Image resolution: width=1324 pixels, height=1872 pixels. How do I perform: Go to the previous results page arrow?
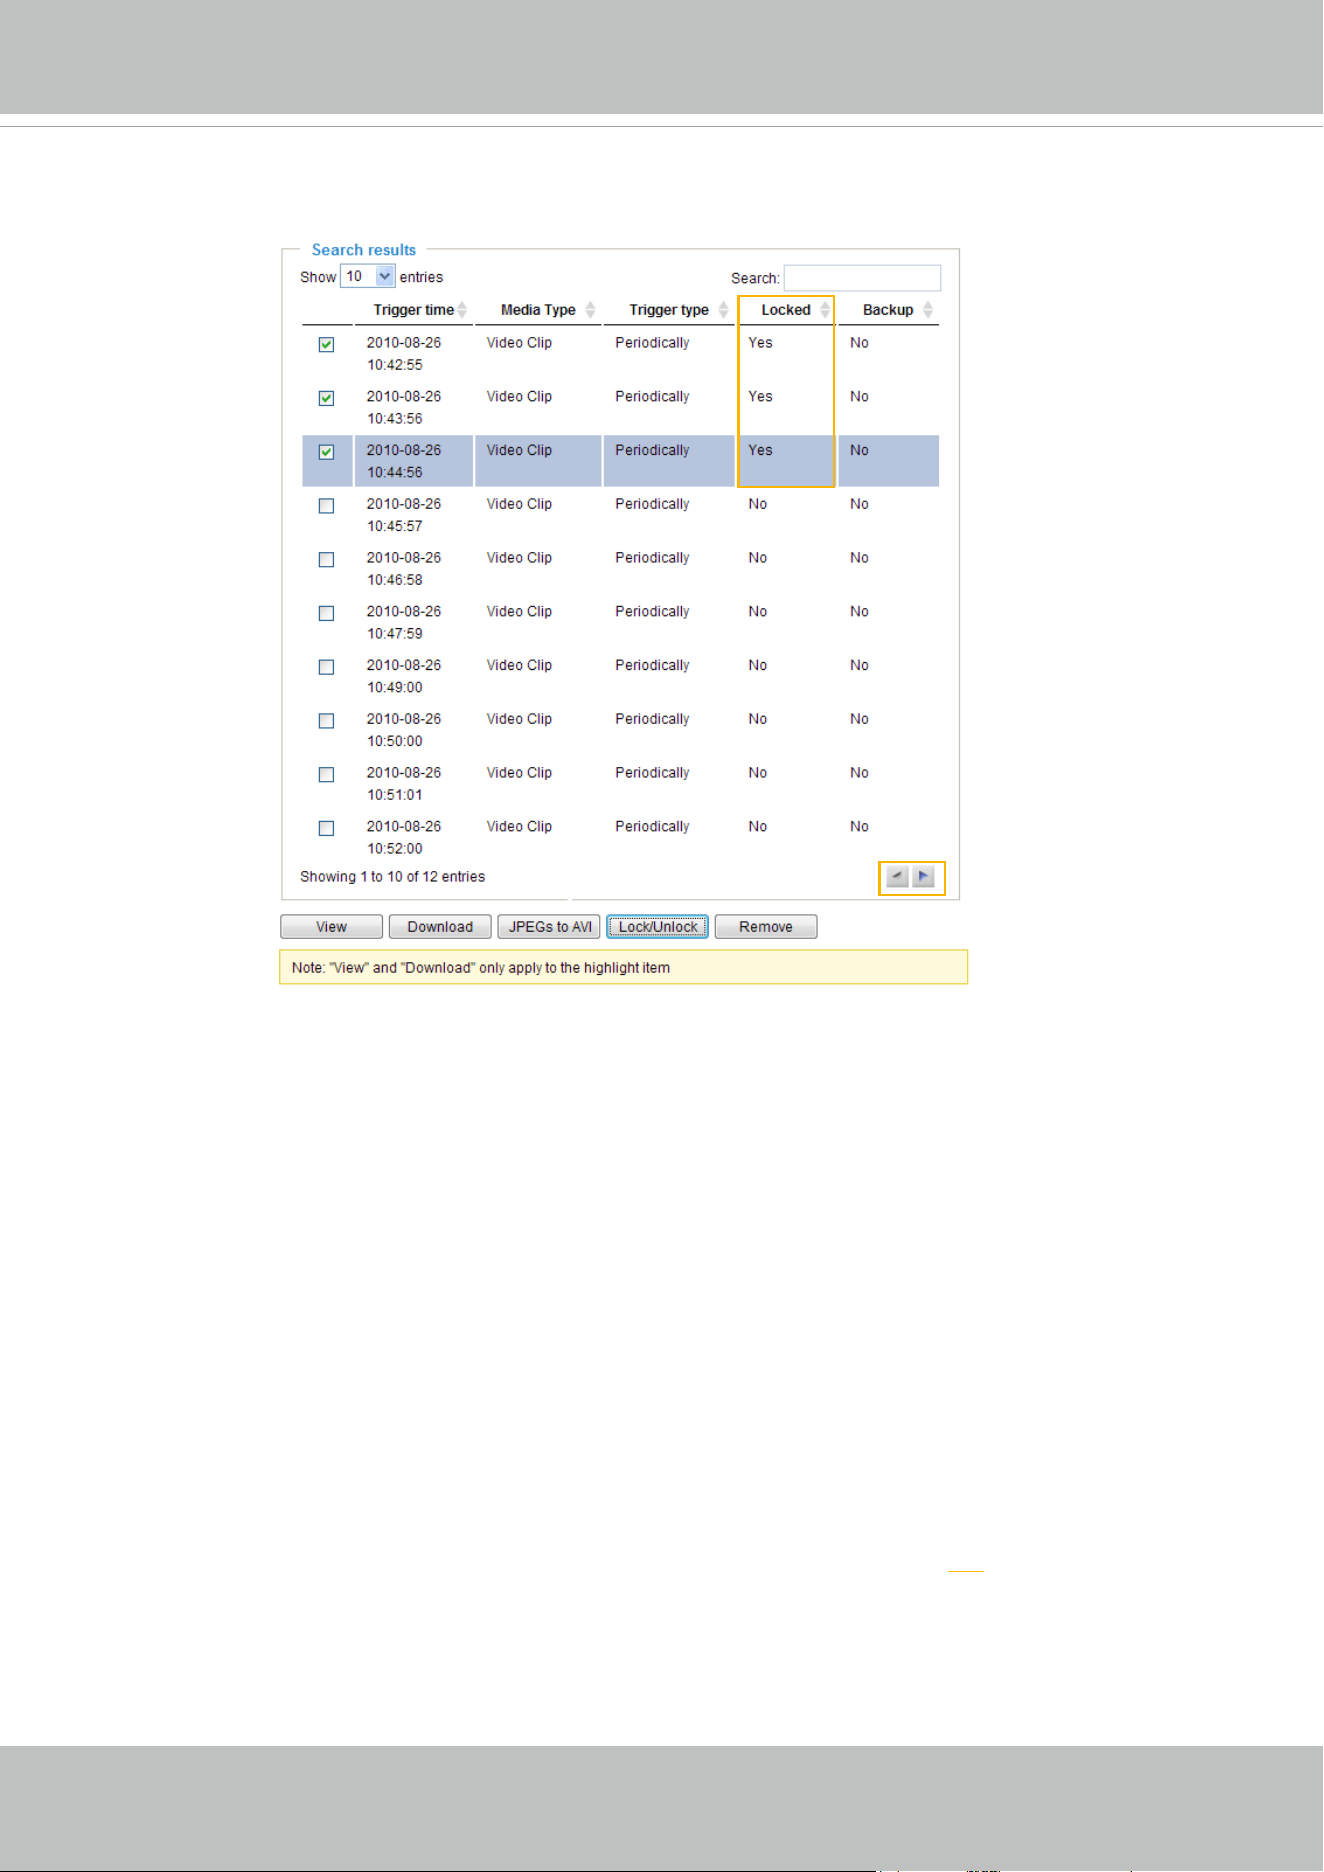tap(897, 877)
